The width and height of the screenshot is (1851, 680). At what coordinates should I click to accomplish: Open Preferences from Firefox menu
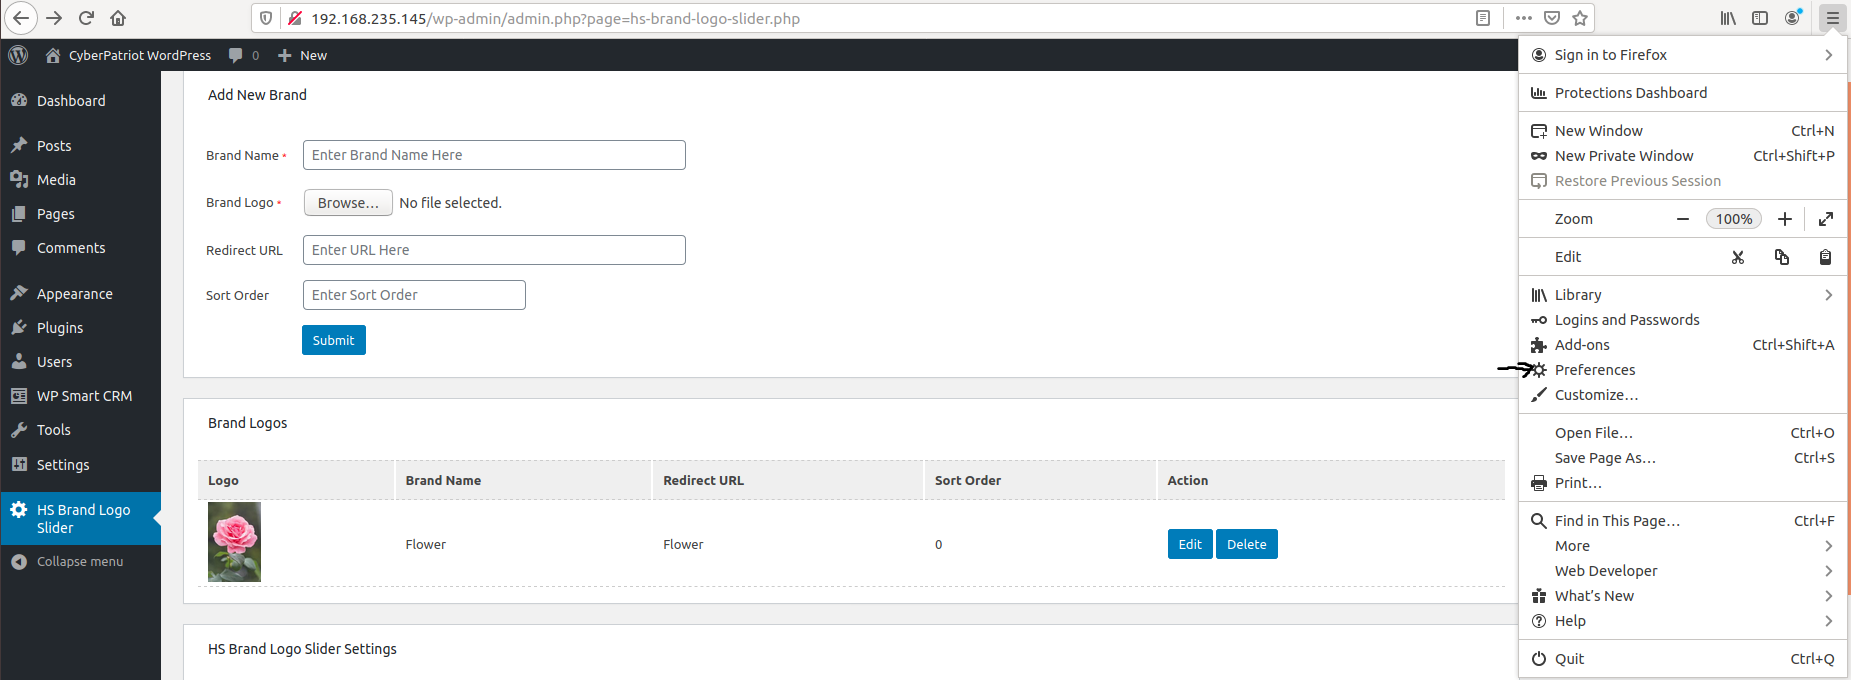coord(1595,370)
